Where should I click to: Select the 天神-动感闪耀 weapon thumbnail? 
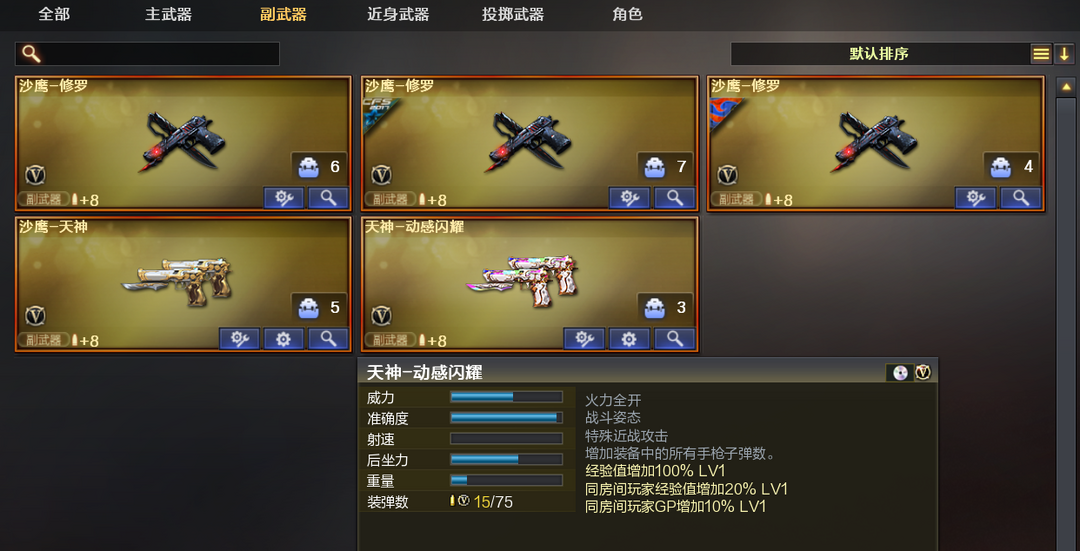[523, 279]
